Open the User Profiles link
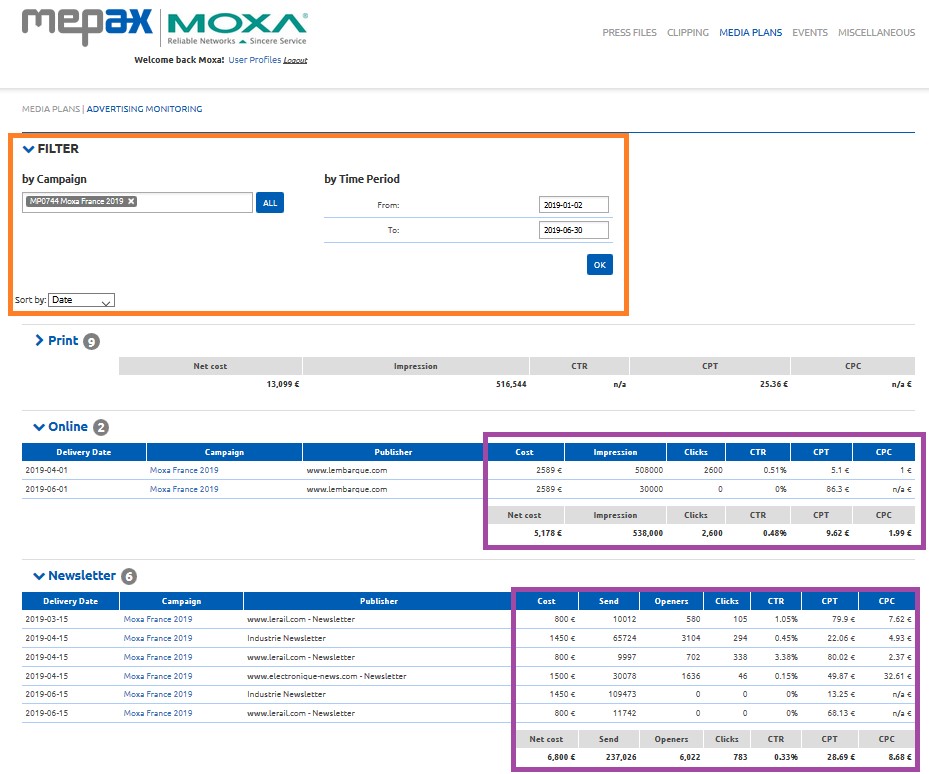This screenshot has height=774, width=929. click(254, 60)
